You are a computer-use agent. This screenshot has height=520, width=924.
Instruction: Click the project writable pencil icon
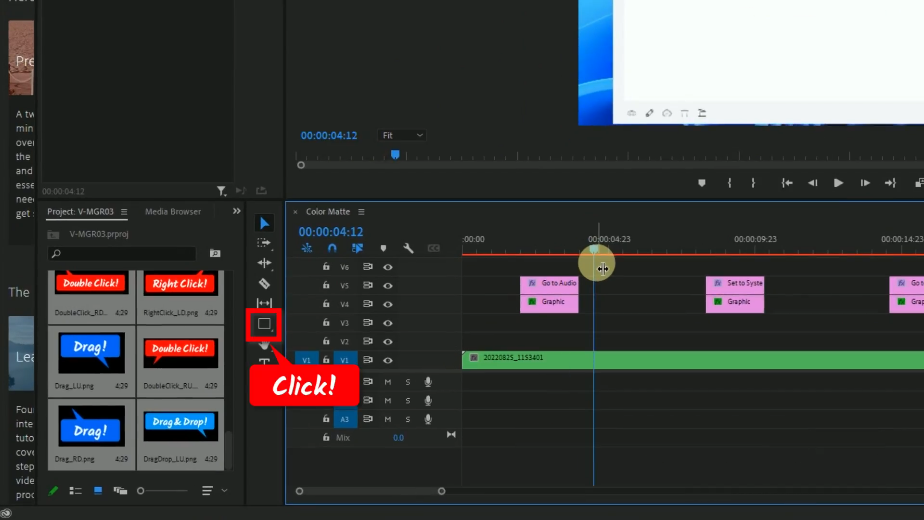point(53,491)
